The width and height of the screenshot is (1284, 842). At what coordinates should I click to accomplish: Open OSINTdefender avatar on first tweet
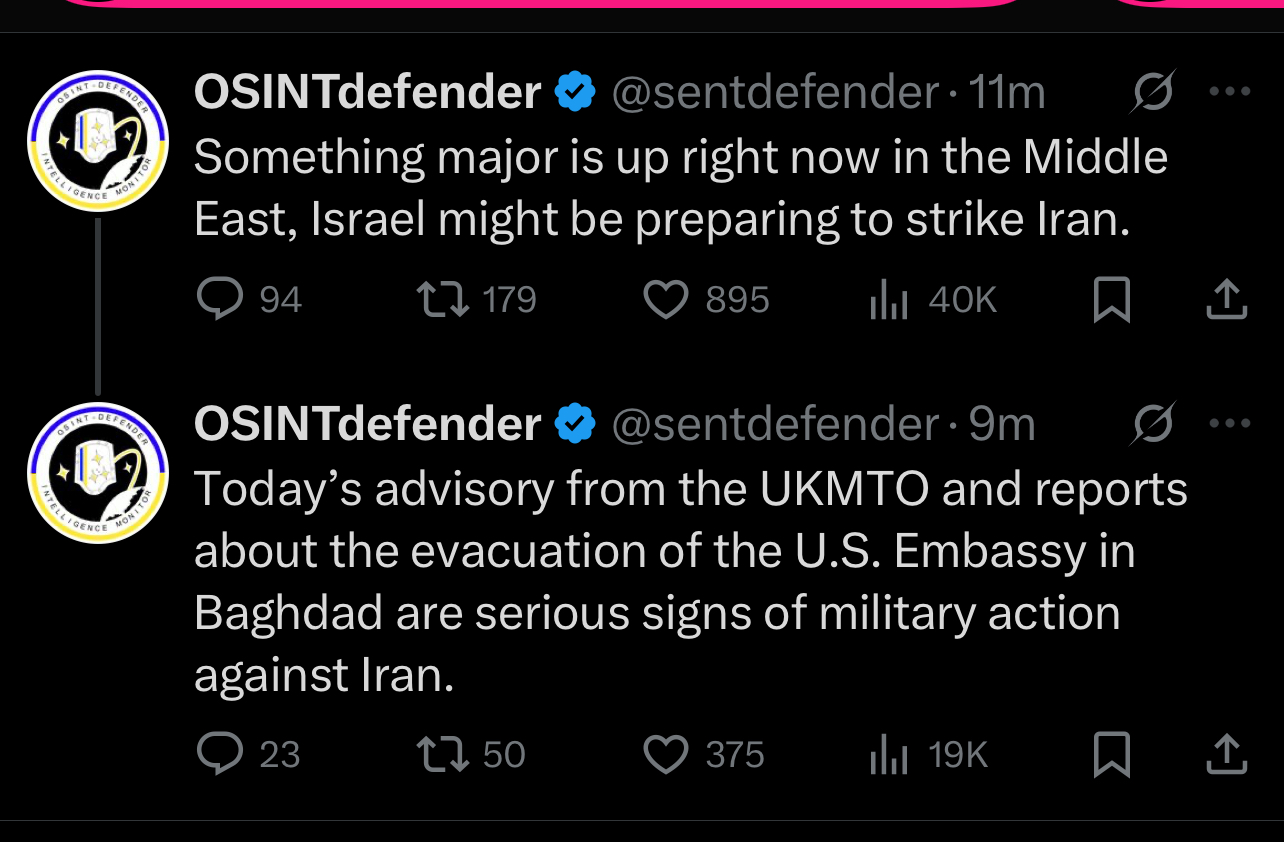pos(97,141)
